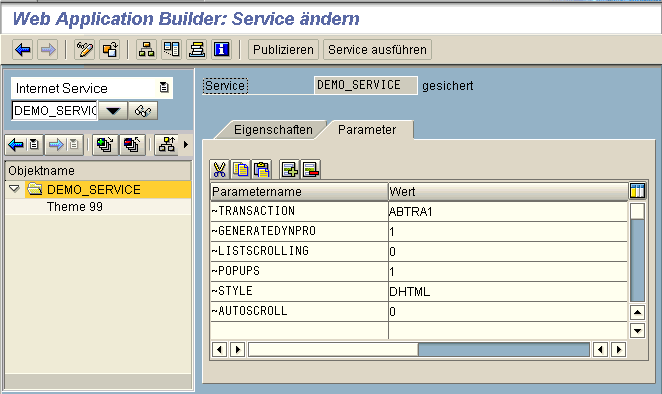Click scroll up arrow of parameter table

pyautogui.click(x=637, y=313)
